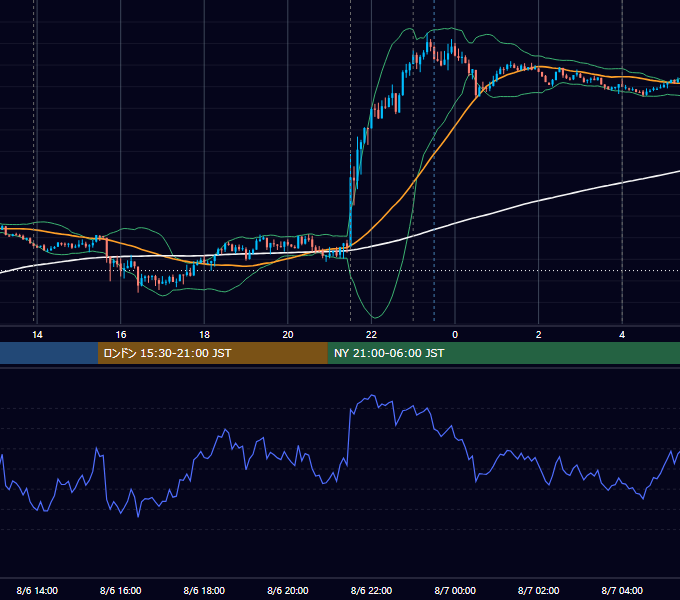Click the blue session band before ロンドン

[x=49, y=353]
